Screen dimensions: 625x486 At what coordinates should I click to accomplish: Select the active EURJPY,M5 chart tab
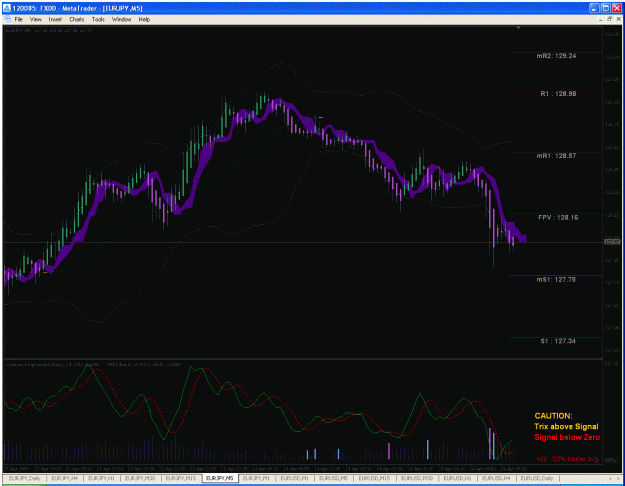click(x=220, y=478)
